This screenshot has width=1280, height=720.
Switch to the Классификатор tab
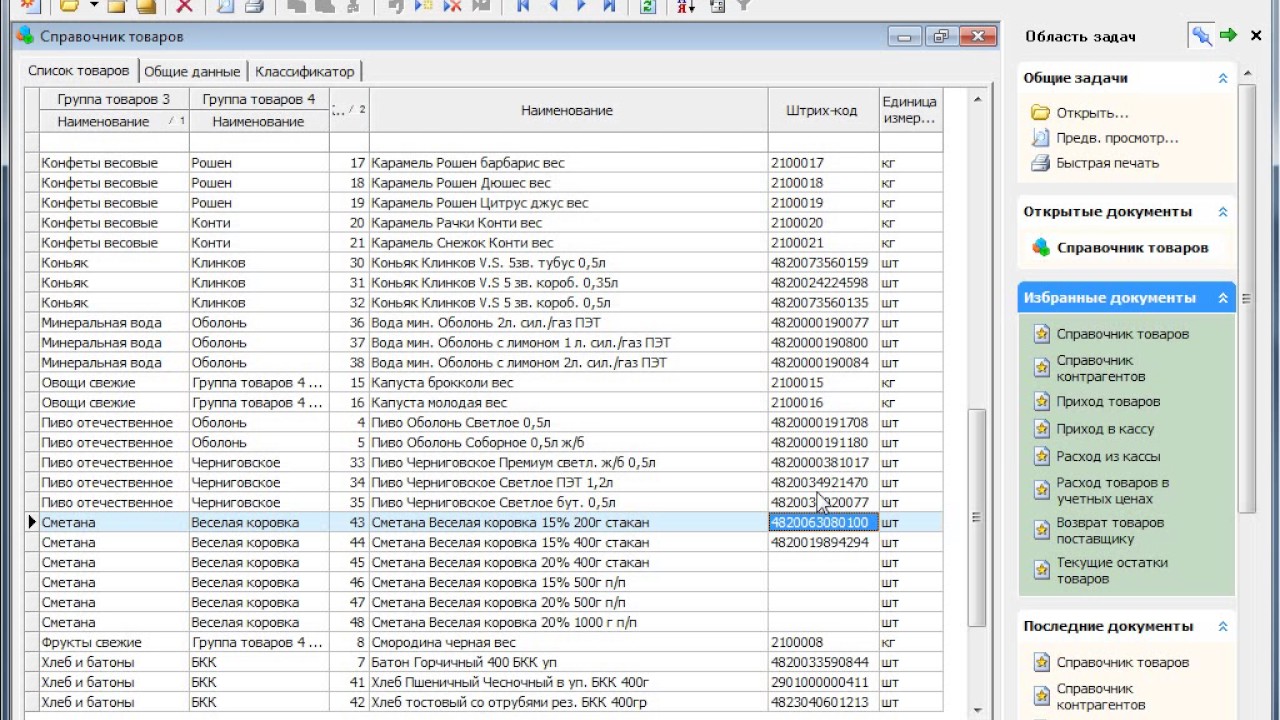tap(304, 72)
